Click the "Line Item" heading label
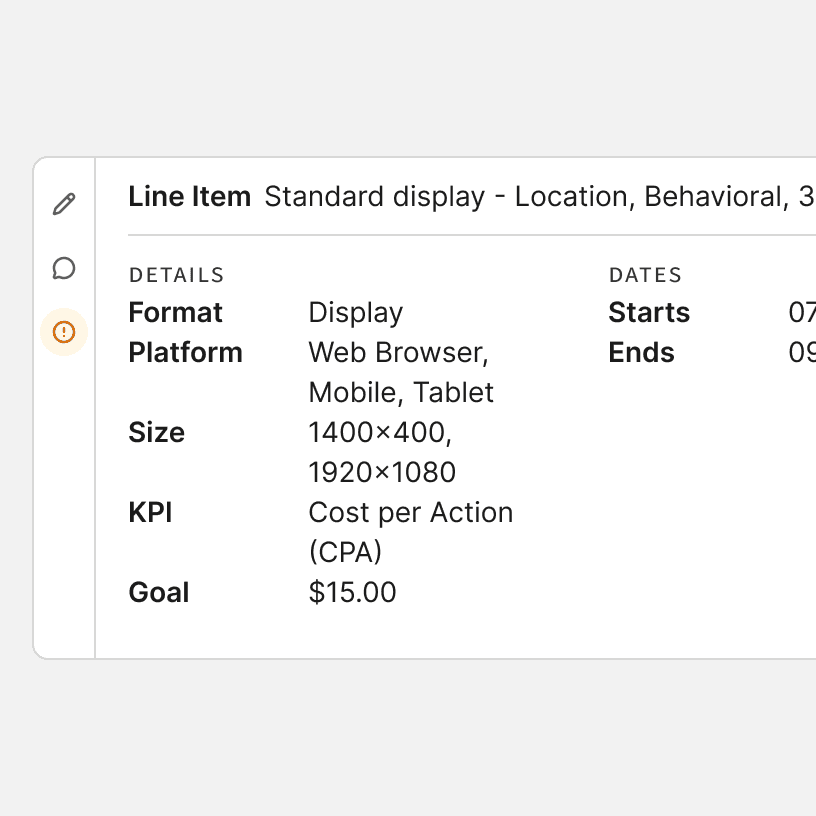Screen dimensions: 816x816 click(x=189, y=197)
